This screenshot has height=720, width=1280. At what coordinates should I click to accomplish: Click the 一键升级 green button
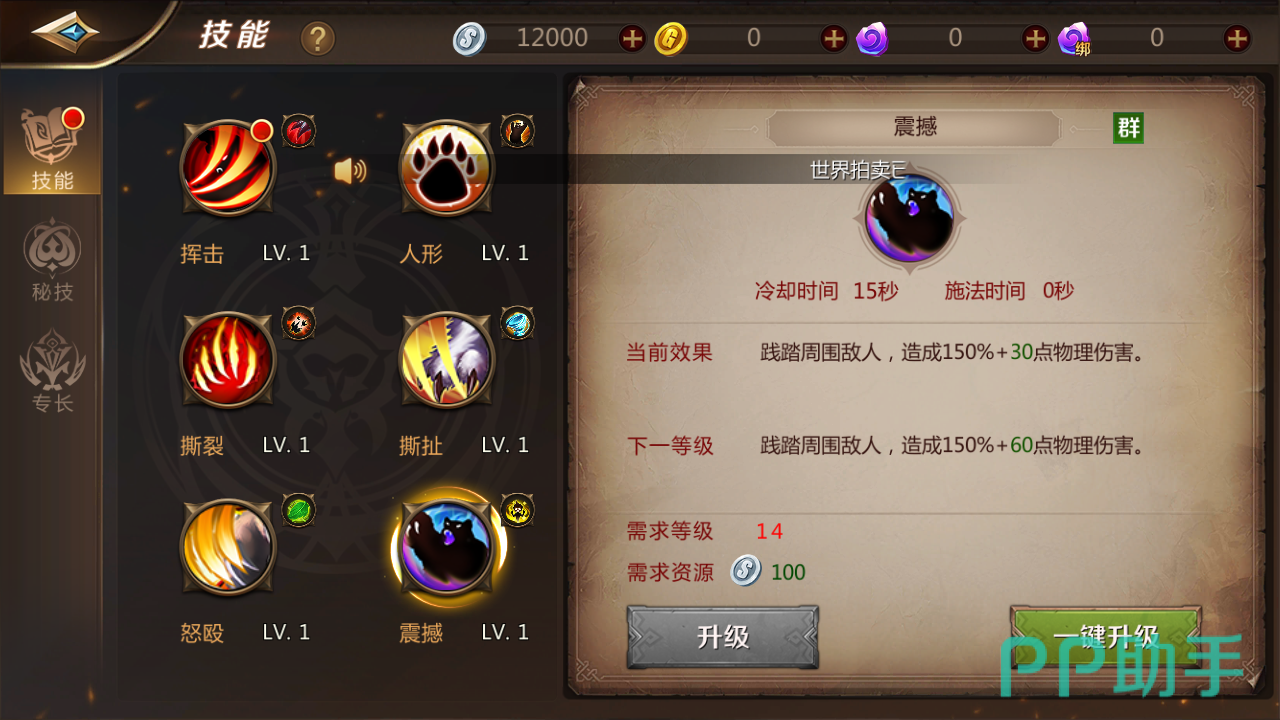(1105, 637)
